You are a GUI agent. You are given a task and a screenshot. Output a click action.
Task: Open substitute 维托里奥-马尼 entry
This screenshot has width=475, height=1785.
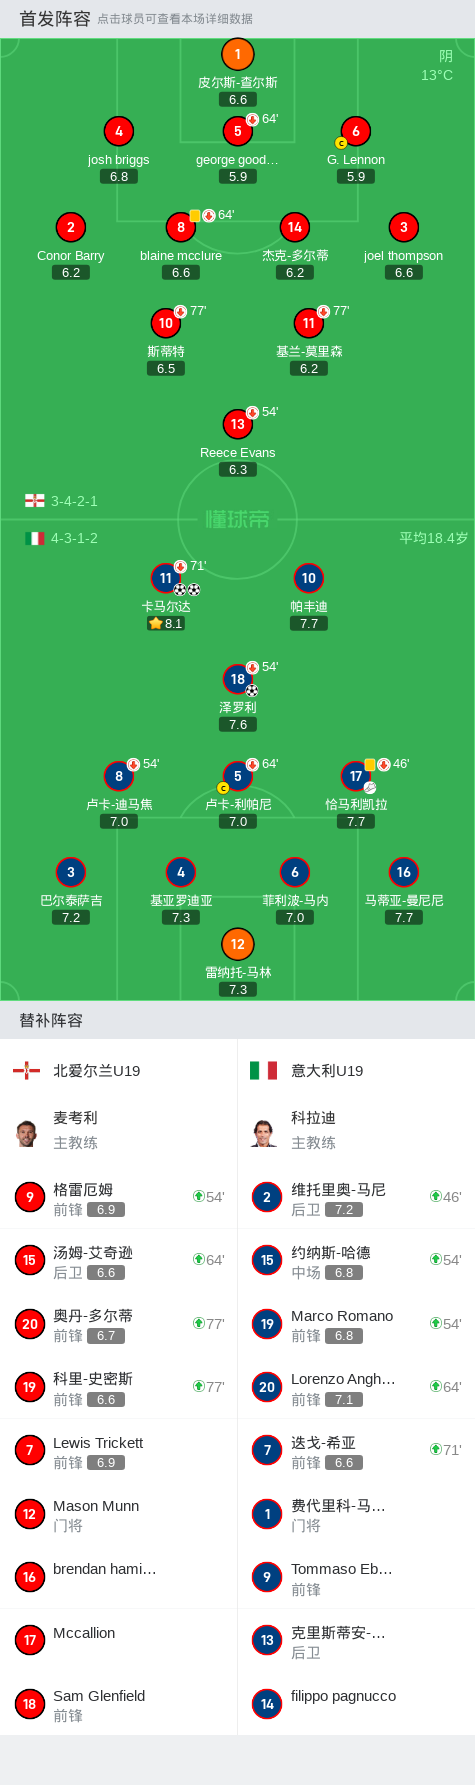[356, 1197]
